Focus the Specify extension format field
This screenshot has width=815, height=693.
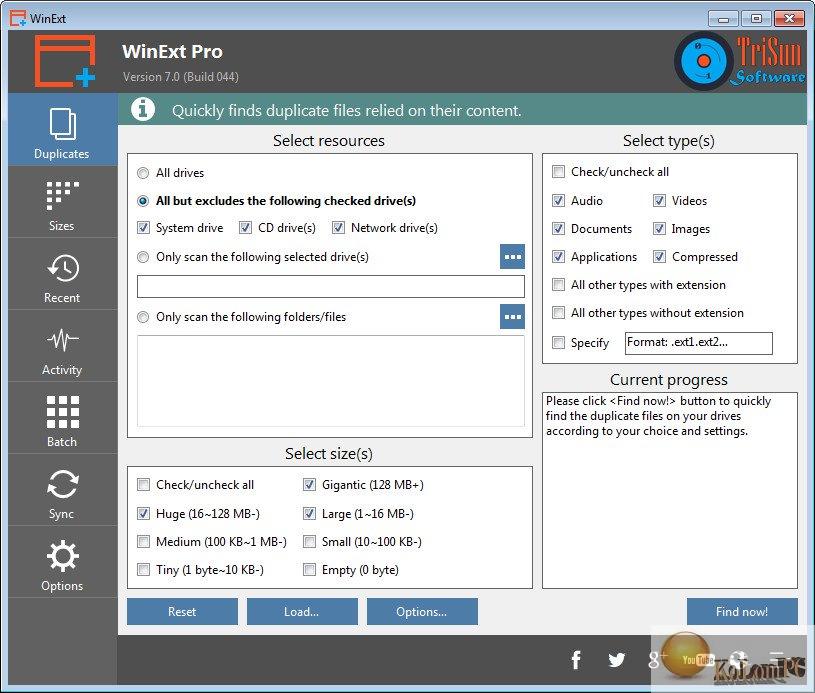699,343
